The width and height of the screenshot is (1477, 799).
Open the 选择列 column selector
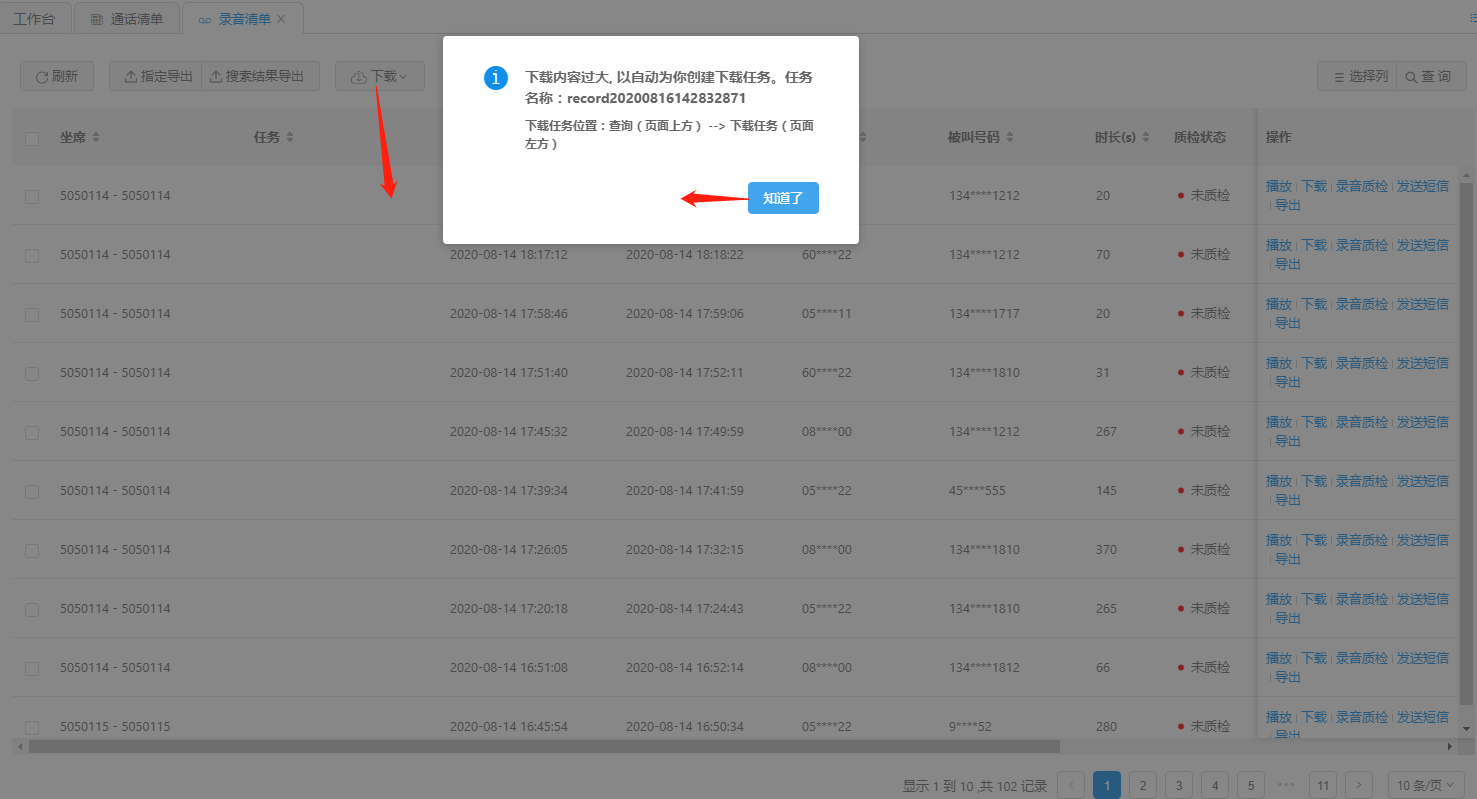click(1357, 77)
